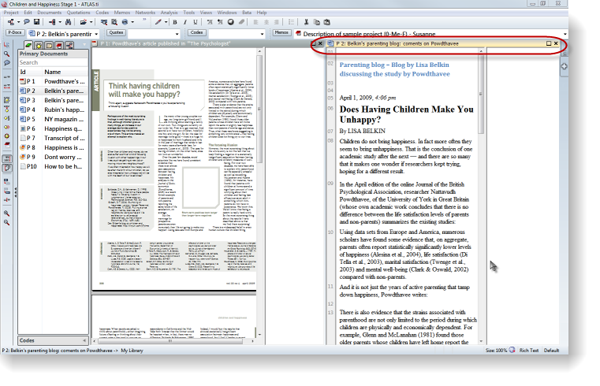This screenshot has height=386, width=600.
Task: Click the Quotes manager button
Action: click(116, 33)
